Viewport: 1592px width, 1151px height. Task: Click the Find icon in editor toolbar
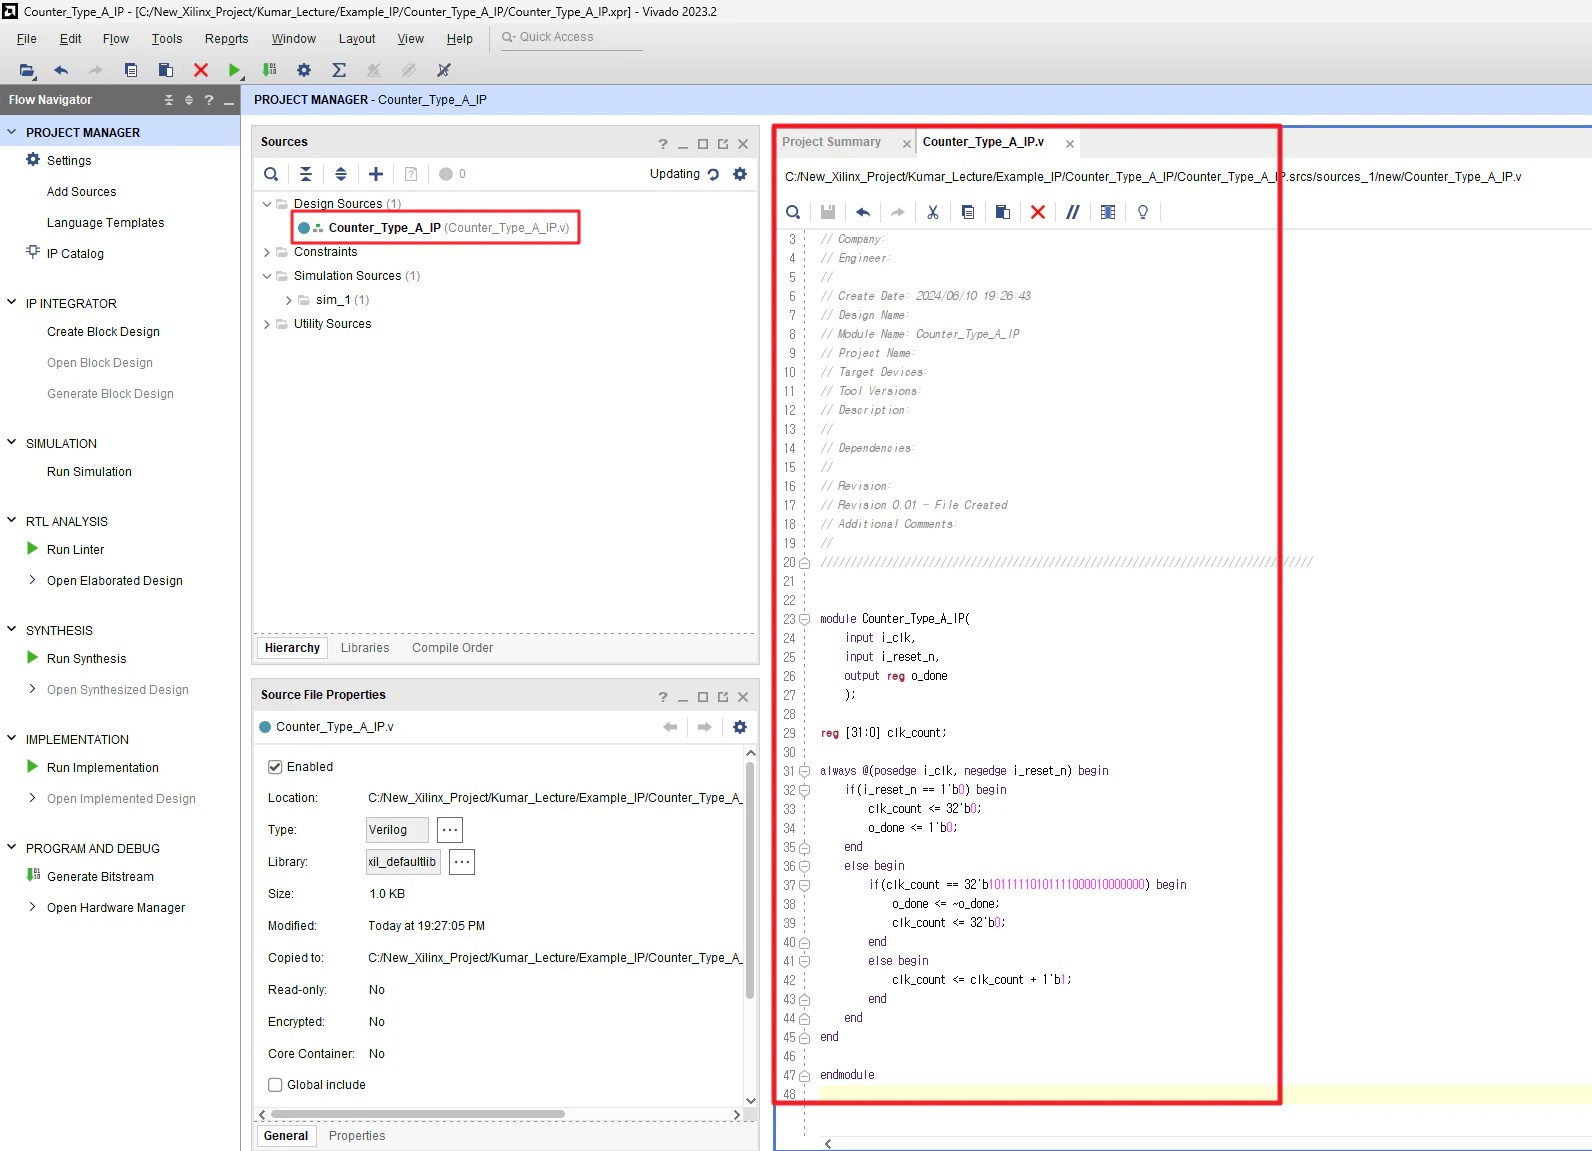pyautogui.click(x=793, y=212)
